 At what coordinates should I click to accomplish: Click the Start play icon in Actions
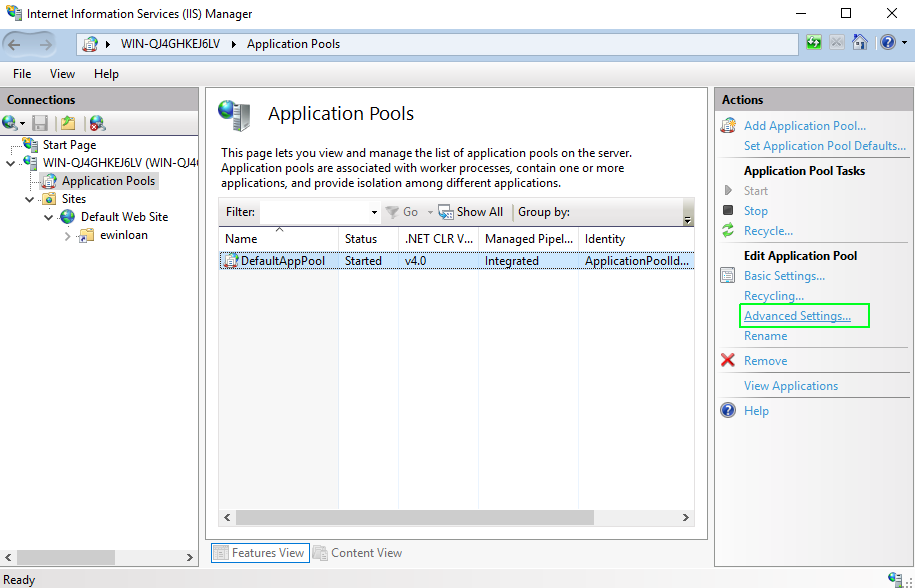(x=728, y=190)
